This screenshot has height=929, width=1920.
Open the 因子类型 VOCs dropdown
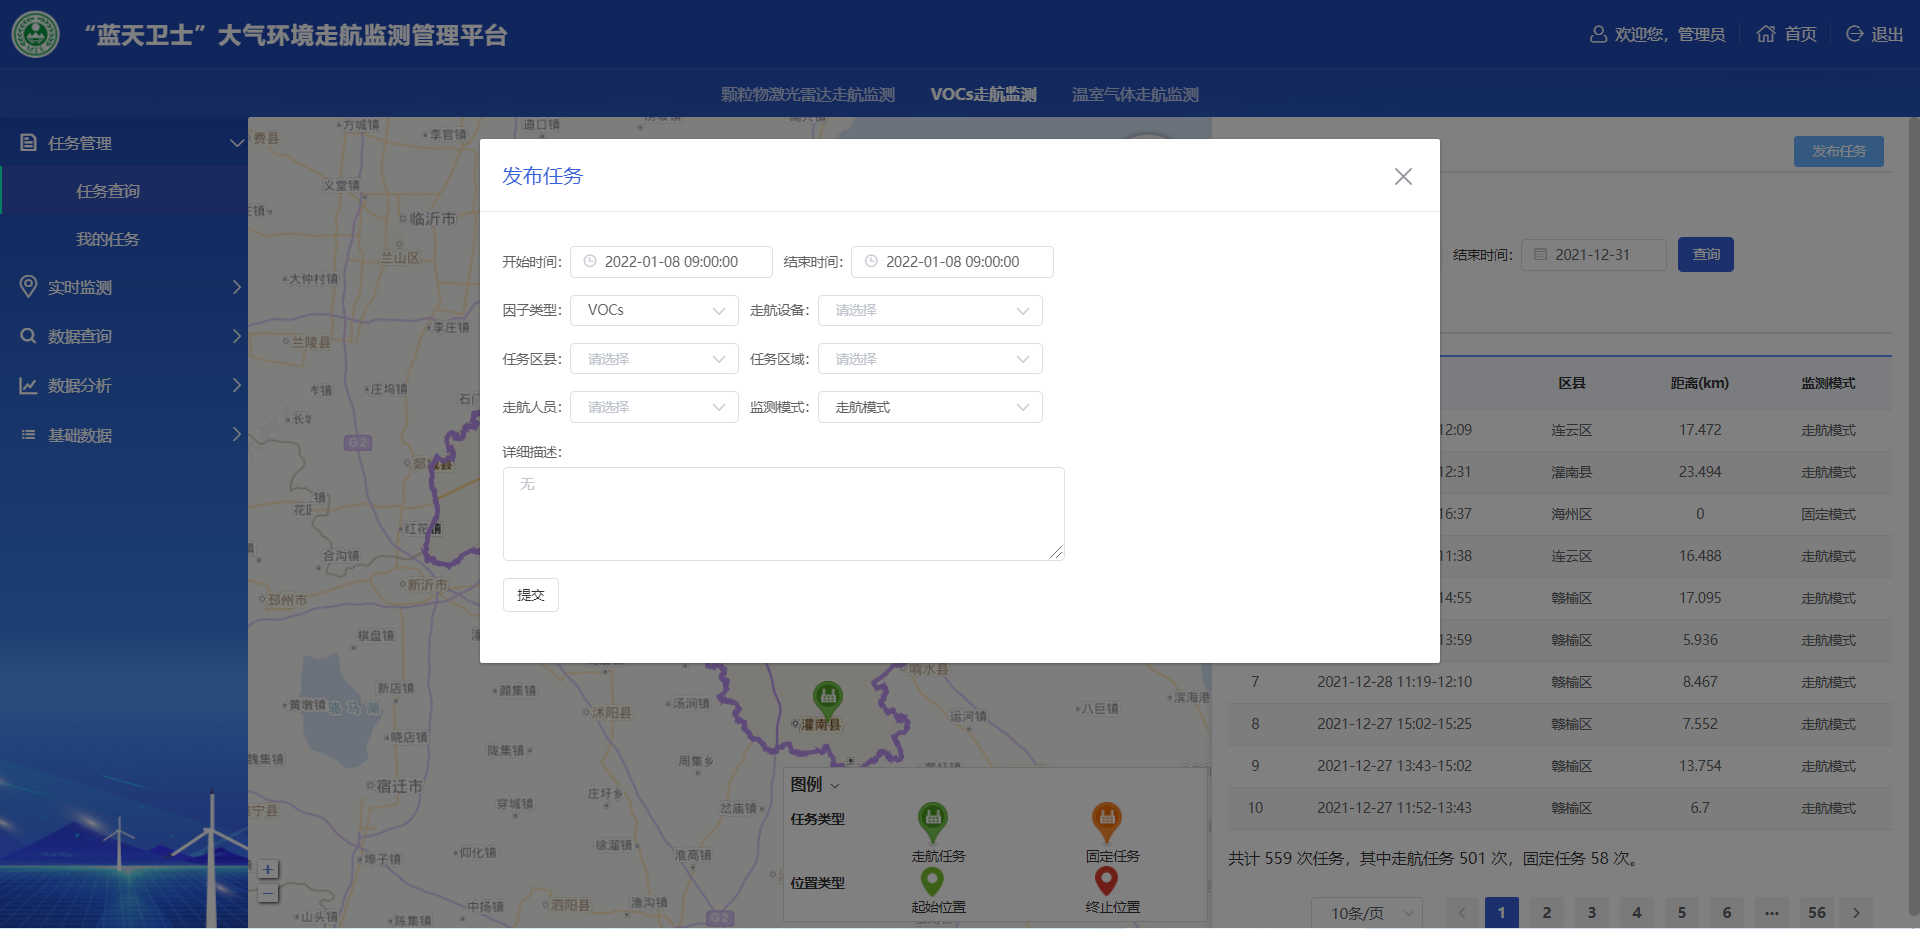point(654,311)
